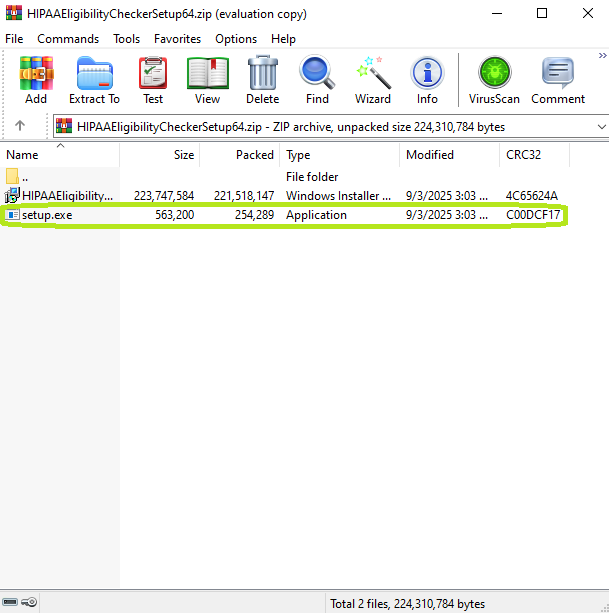Open the Commands menu

click(x=68, y=39)
